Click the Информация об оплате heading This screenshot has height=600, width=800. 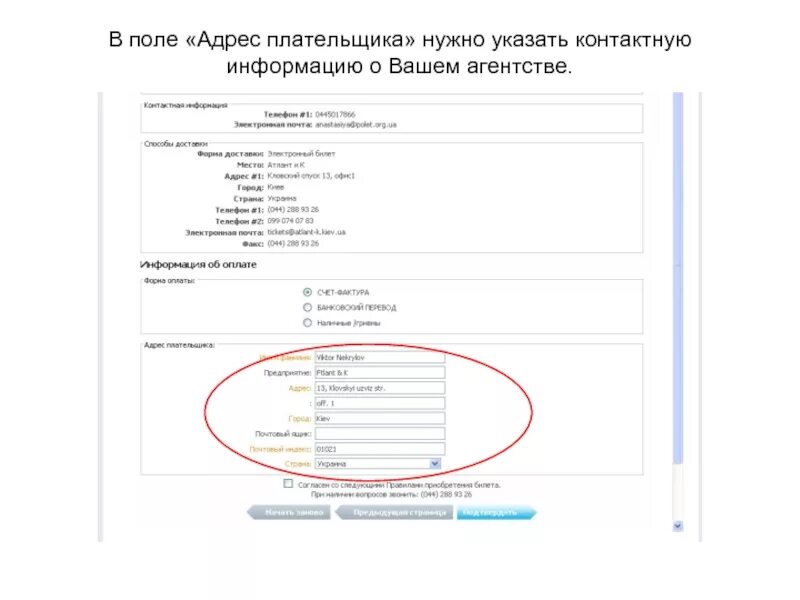pyautogui.click(x=198, y=264)
